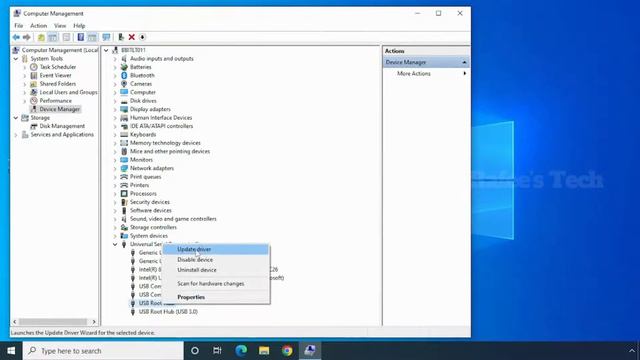This screenshot has height=360, width=640.
Task: Click the Cortana circle on the taskbar
Action: (x=195, y=351)
